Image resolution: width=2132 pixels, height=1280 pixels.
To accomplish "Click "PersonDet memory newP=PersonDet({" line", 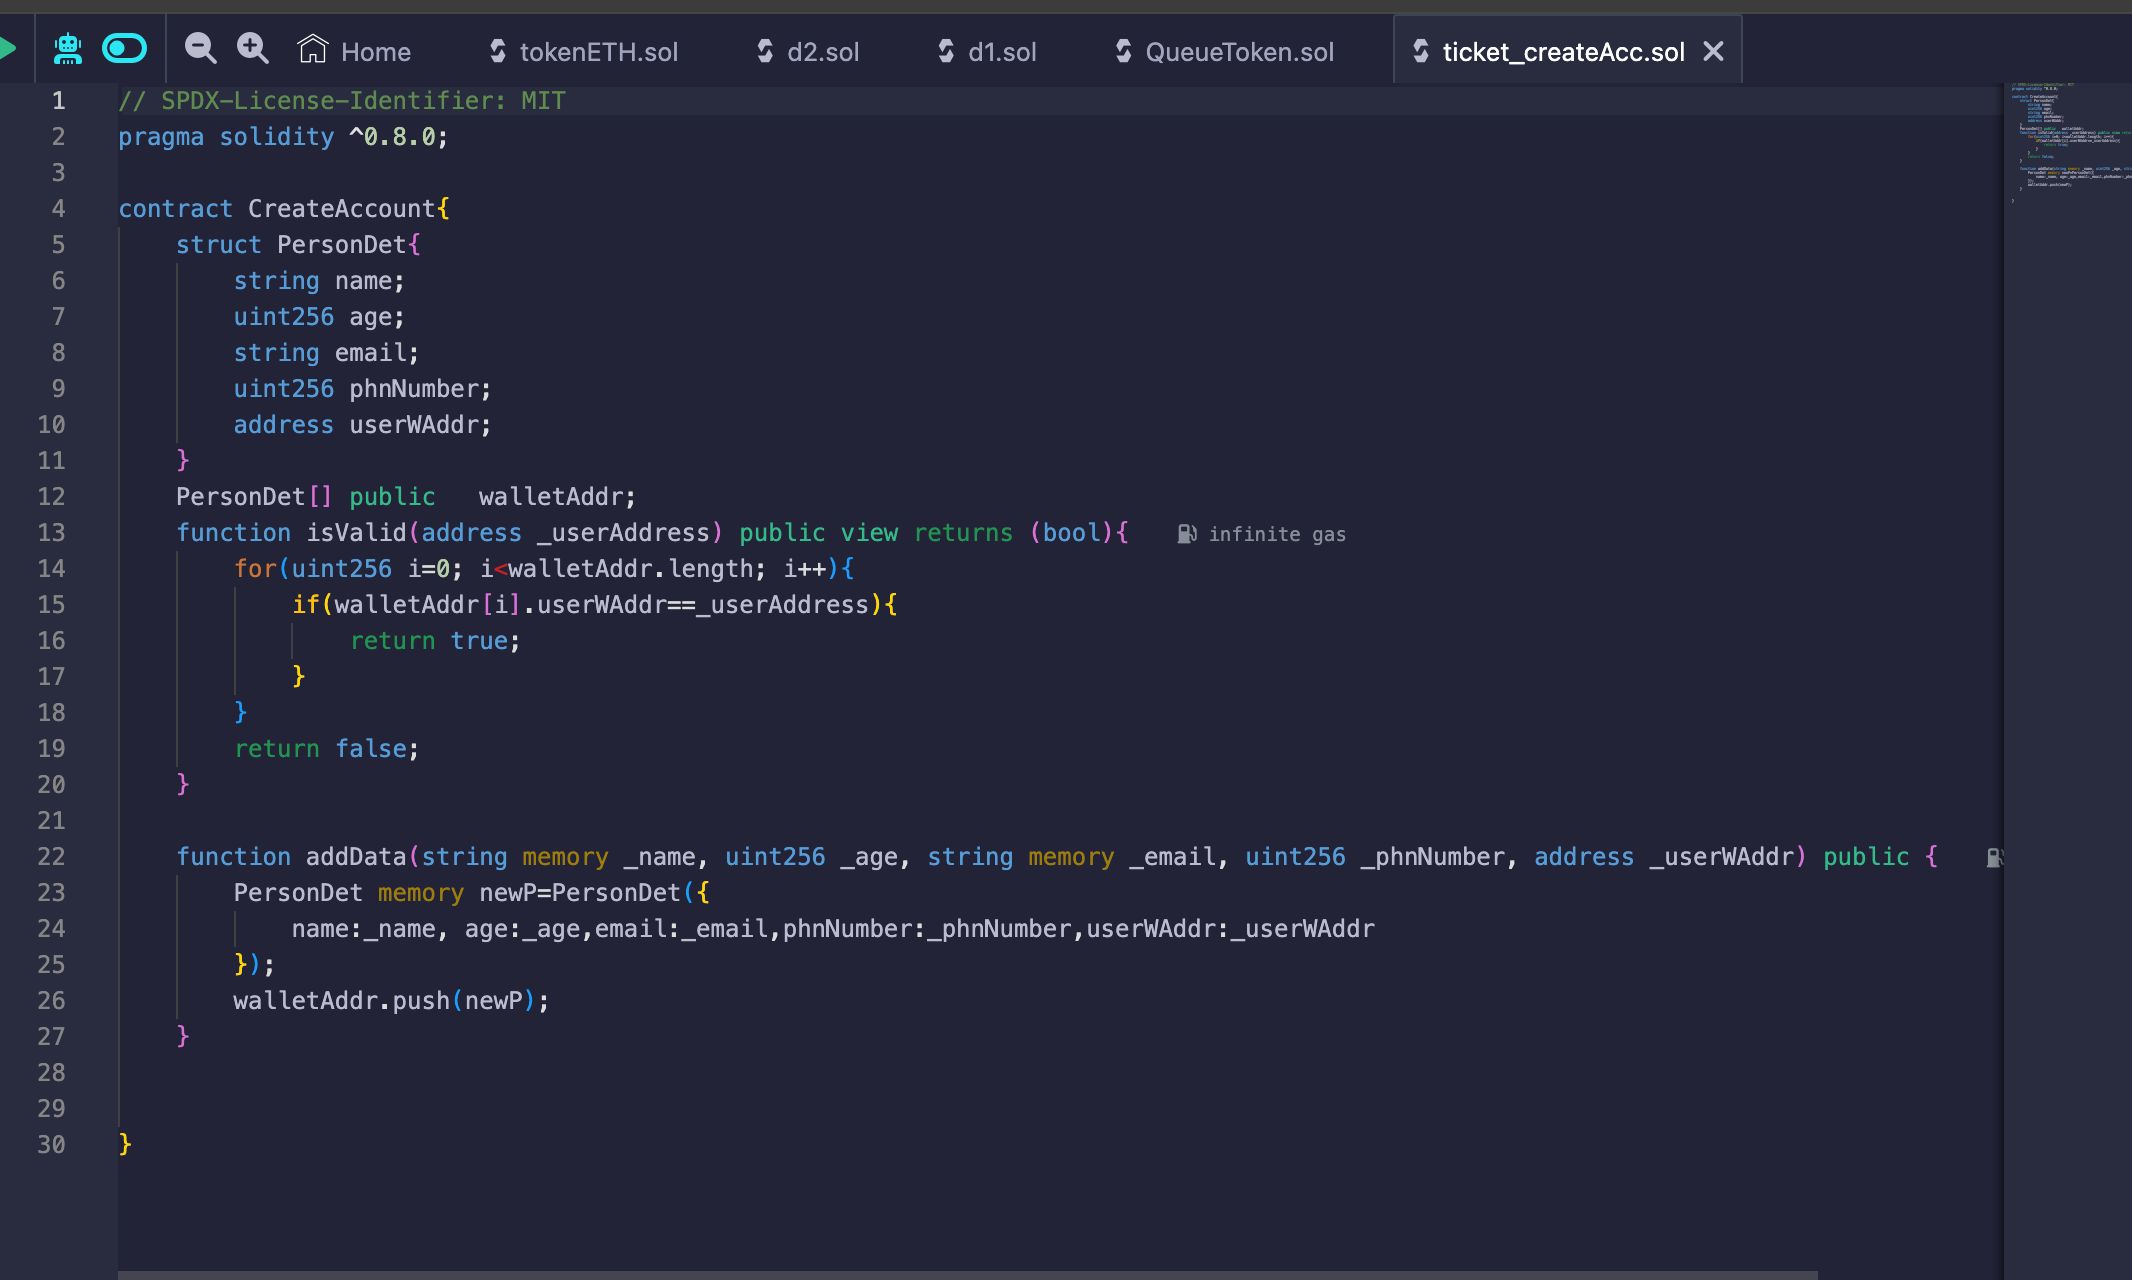I will [471, 893].
